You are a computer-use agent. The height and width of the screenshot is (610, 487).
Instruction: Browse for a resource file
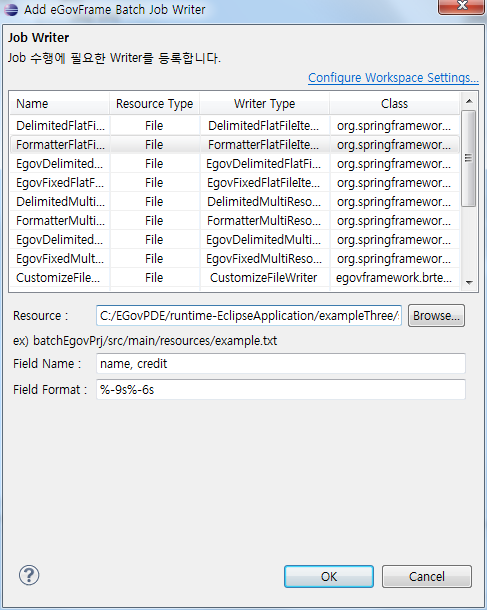pos(436,316)
